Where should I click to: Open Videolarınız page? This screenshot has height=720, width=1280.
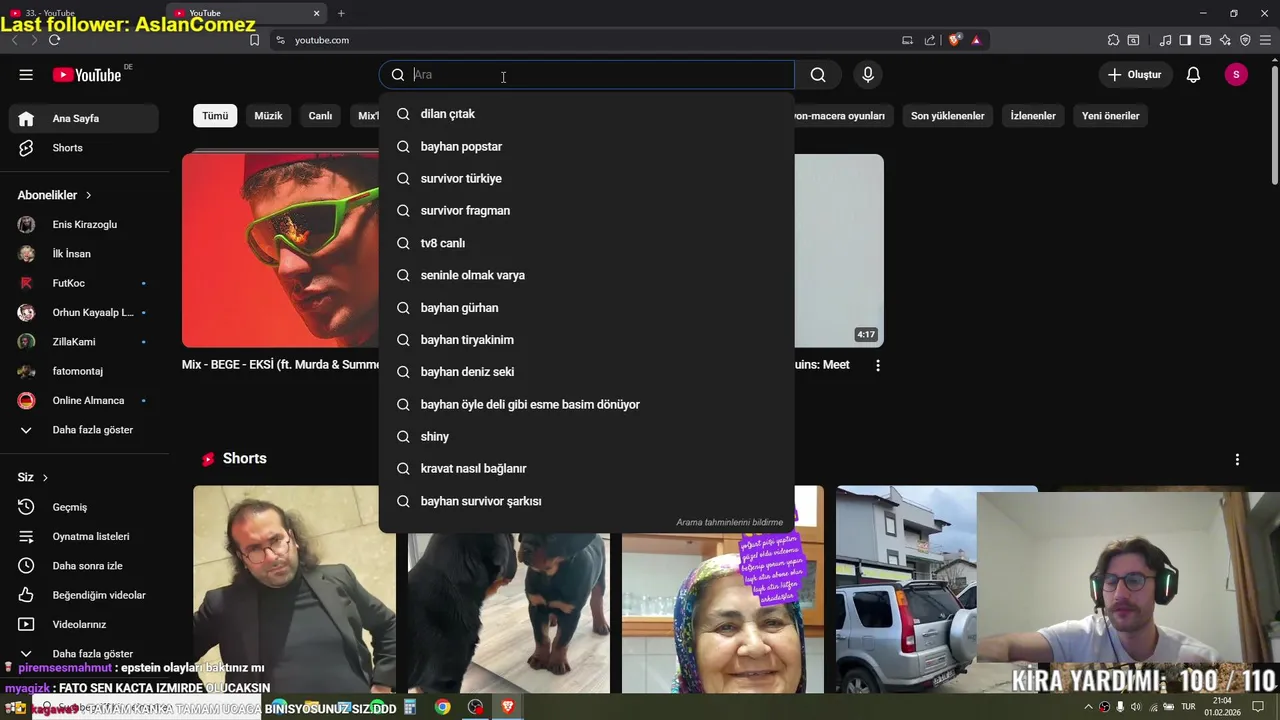pos(84,625)
